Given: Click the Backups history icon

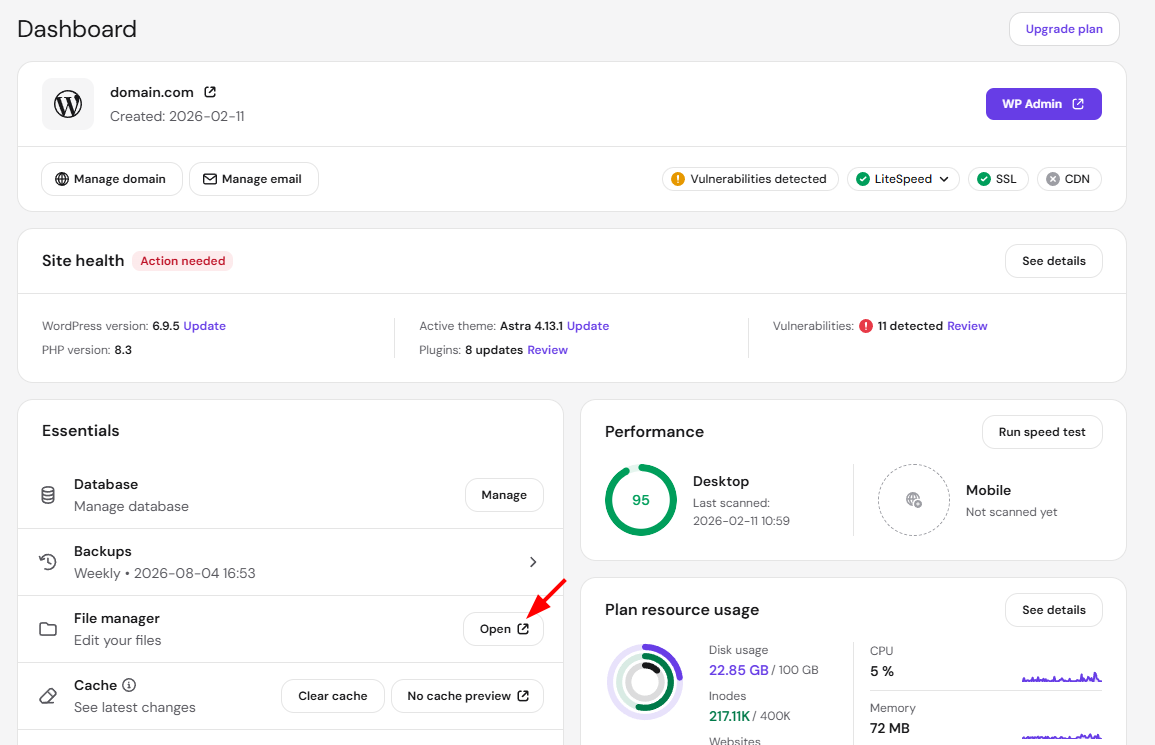Looking at the screenshot, I should [48, 562].
